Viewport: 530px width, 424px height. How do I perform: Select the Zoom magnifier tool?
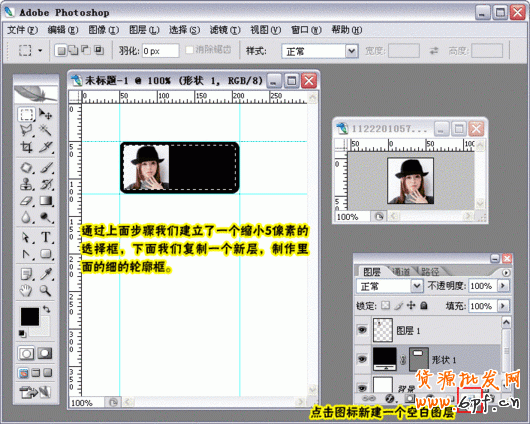point(45,290)
